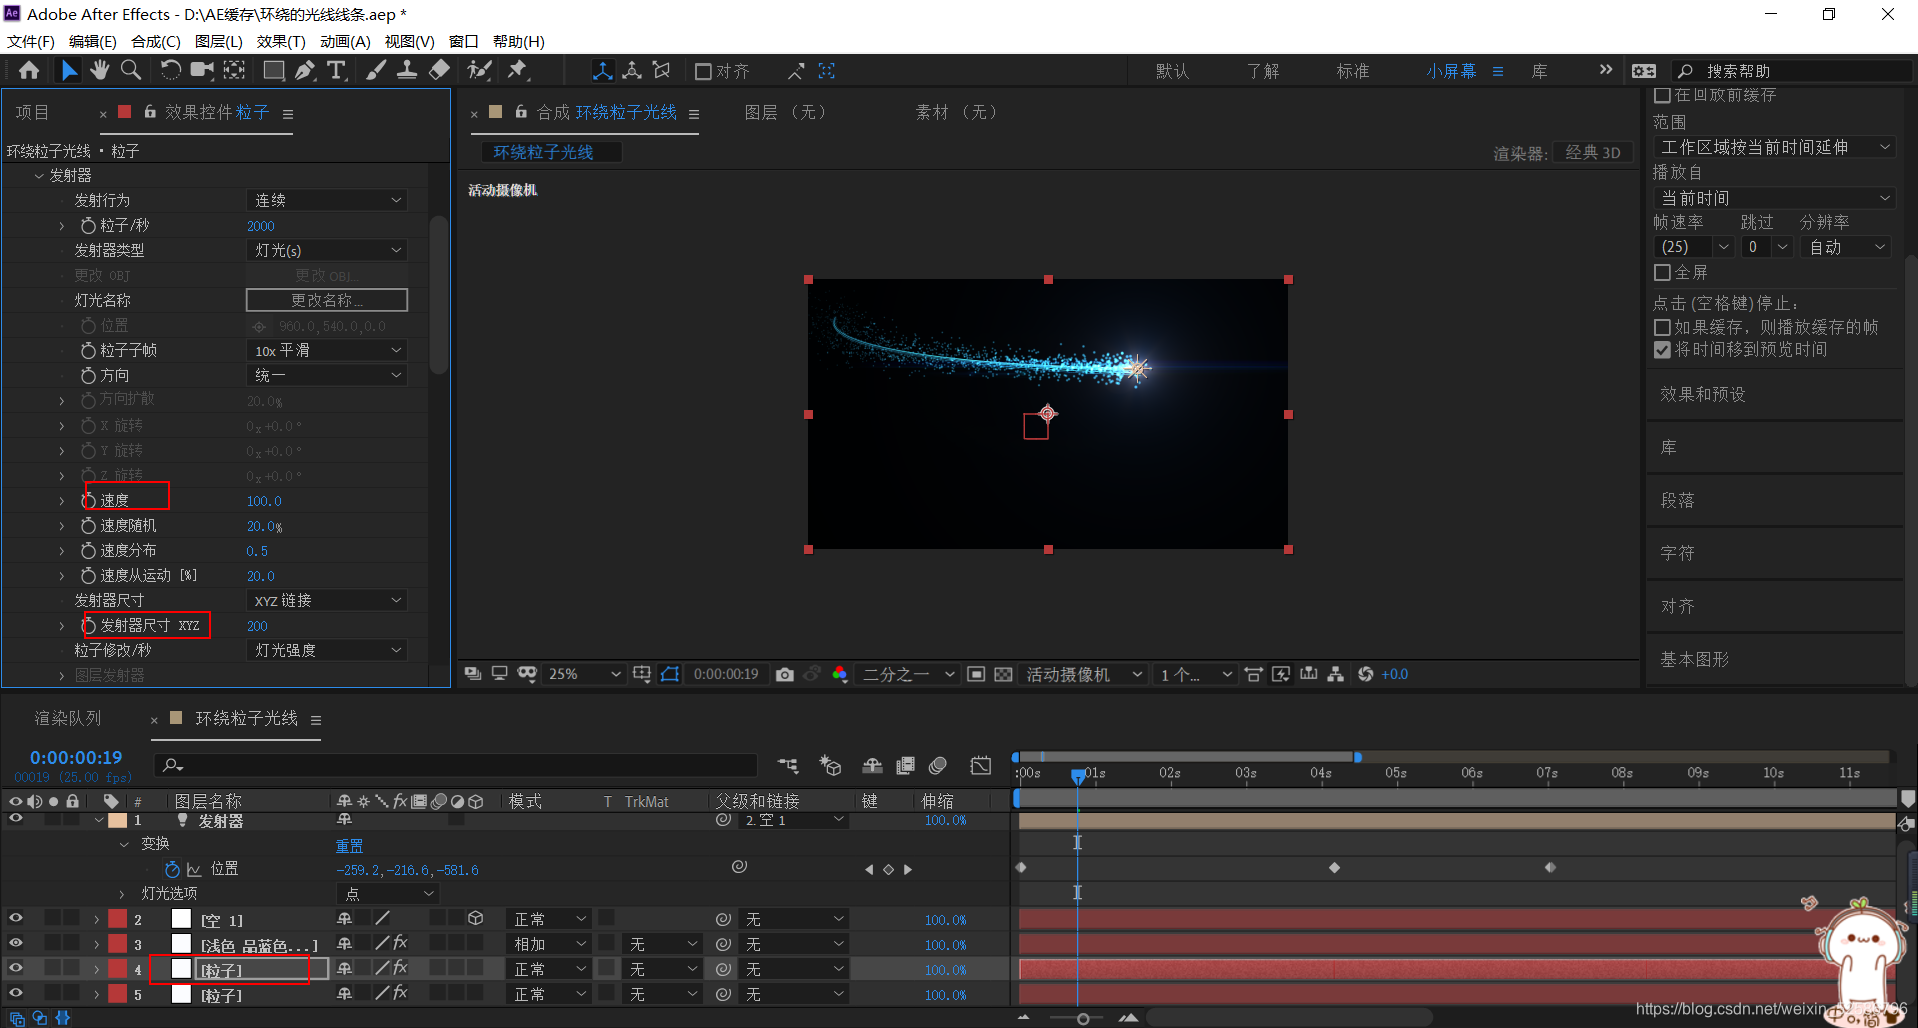The image size is (1918, 1028).
Task: Select the Pen tool
Action: [x=305, y=70]
